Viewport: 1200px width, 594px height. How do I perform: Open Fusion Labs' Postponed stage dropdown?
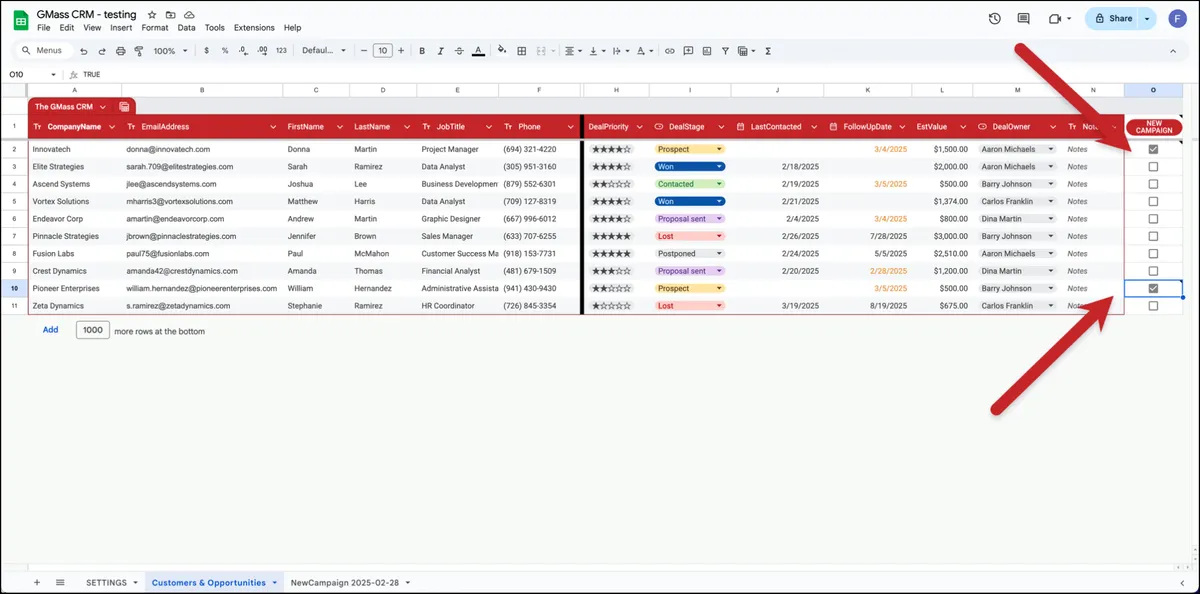[718, 254]
